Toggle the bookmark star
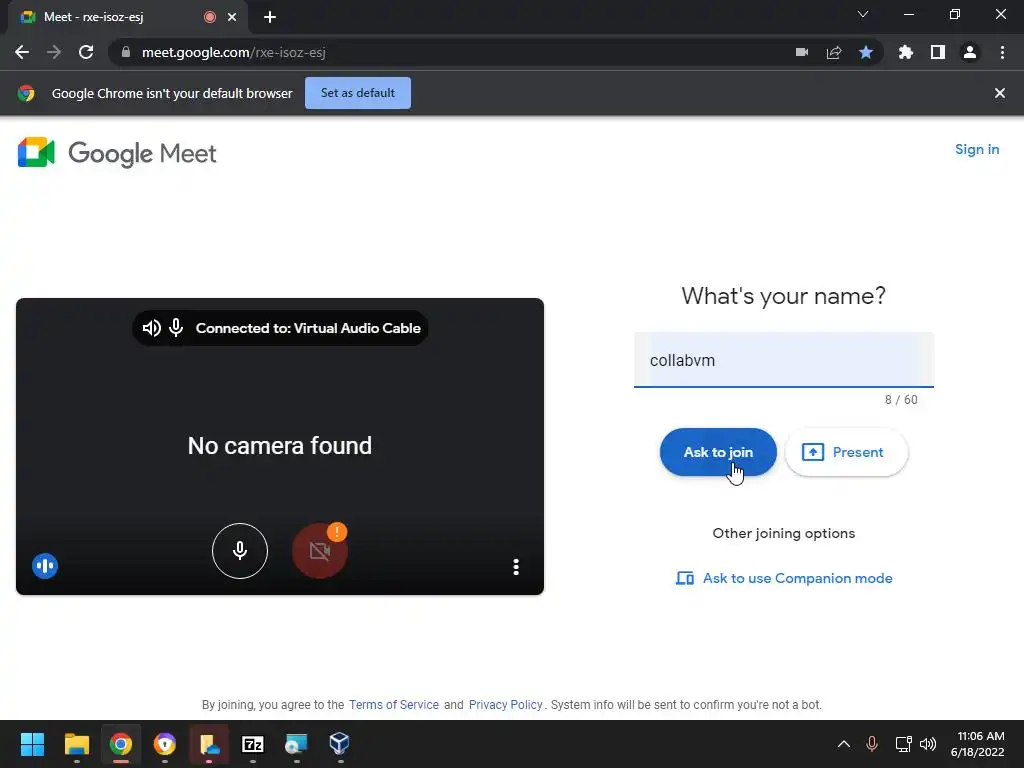The width and height of the screenshot is (1024, 768). click(x=866, y=52)
